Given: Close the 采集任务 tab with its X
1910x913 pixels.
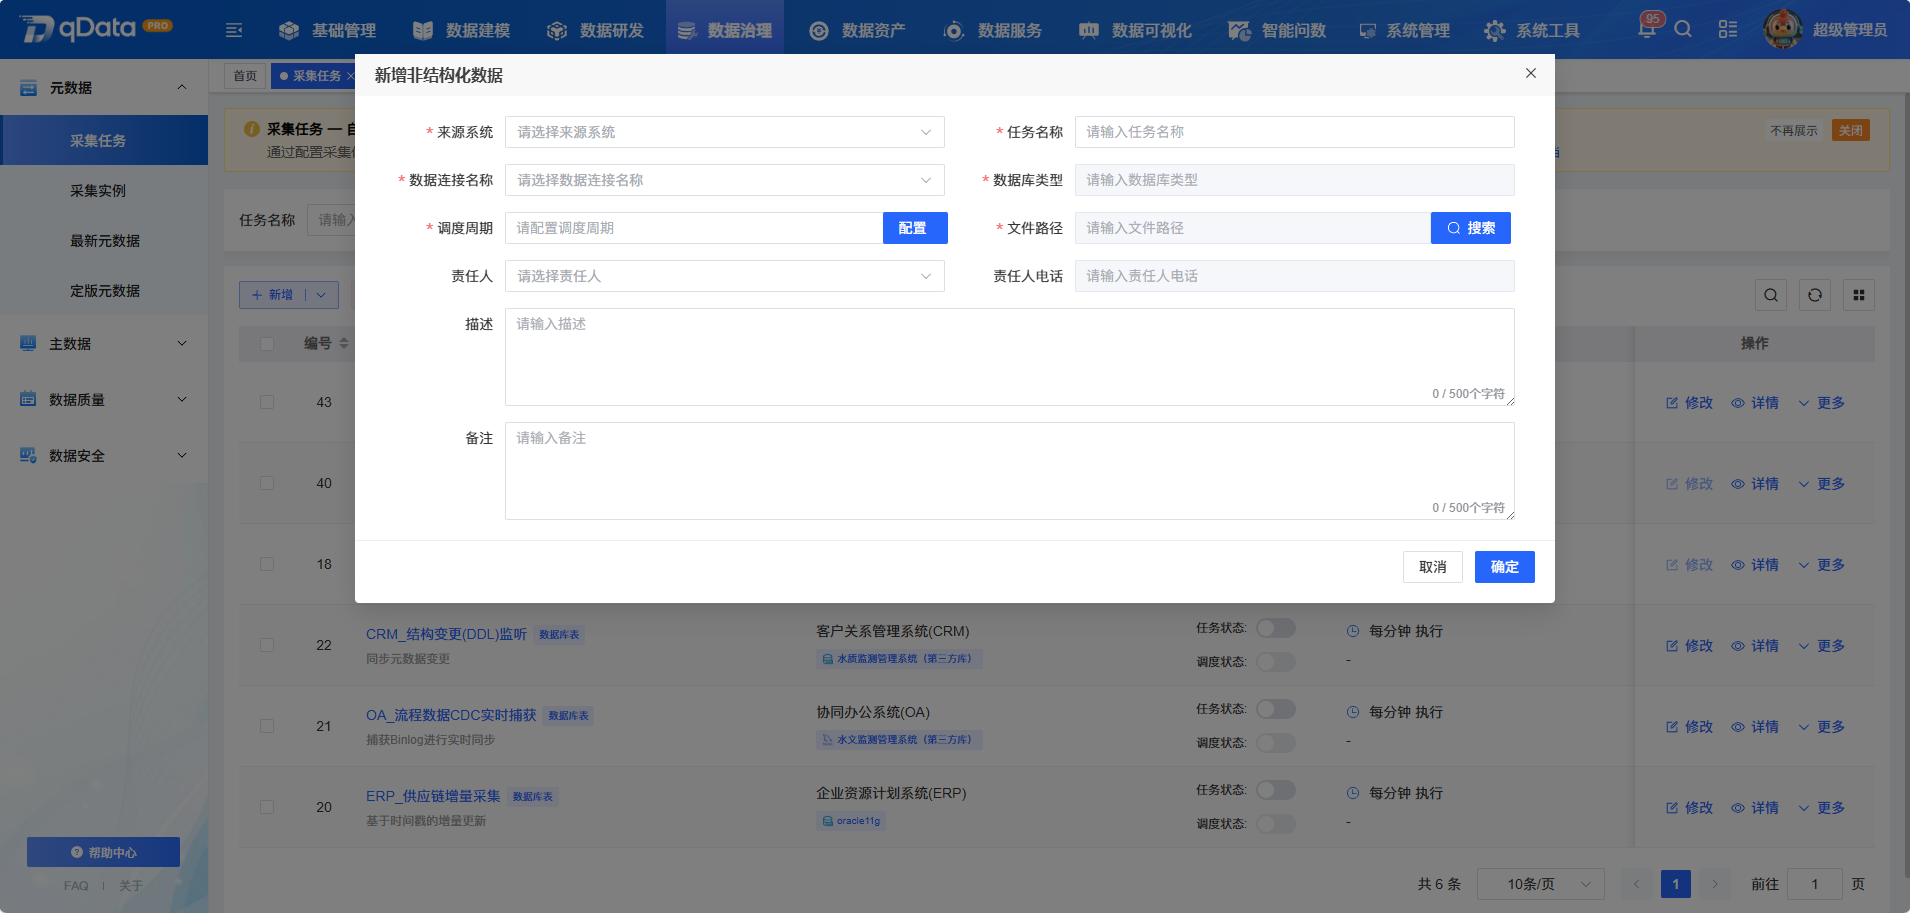Looking at the screenshot, I should click(350, 76).
